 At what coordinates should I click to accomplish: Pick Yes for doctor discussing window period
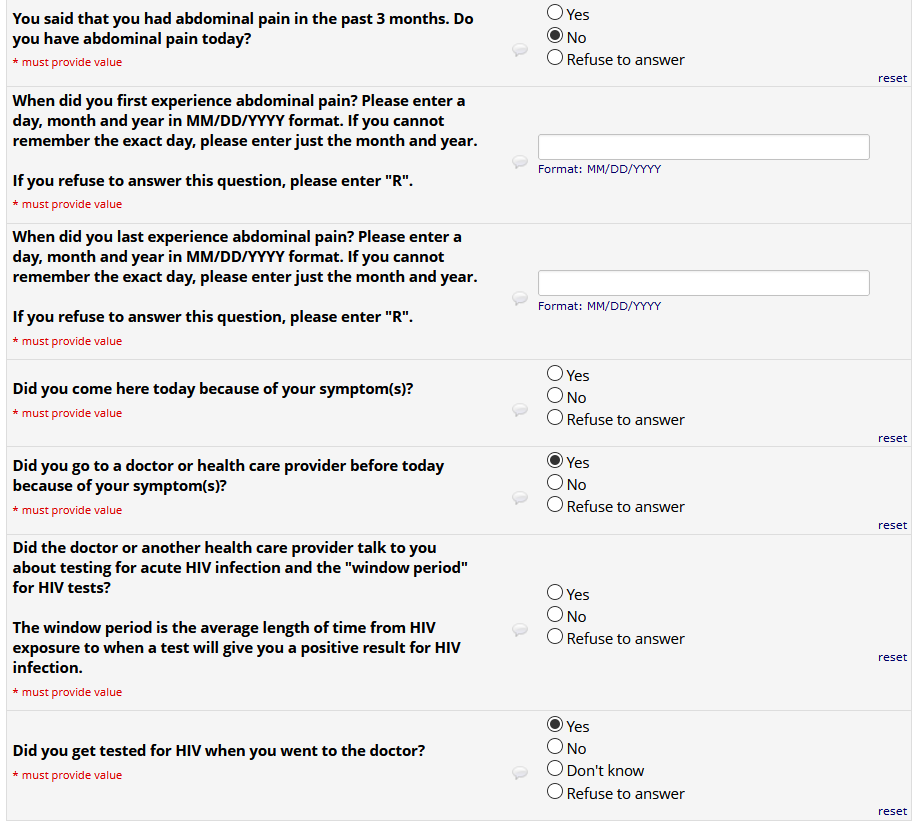click(555, 593)
